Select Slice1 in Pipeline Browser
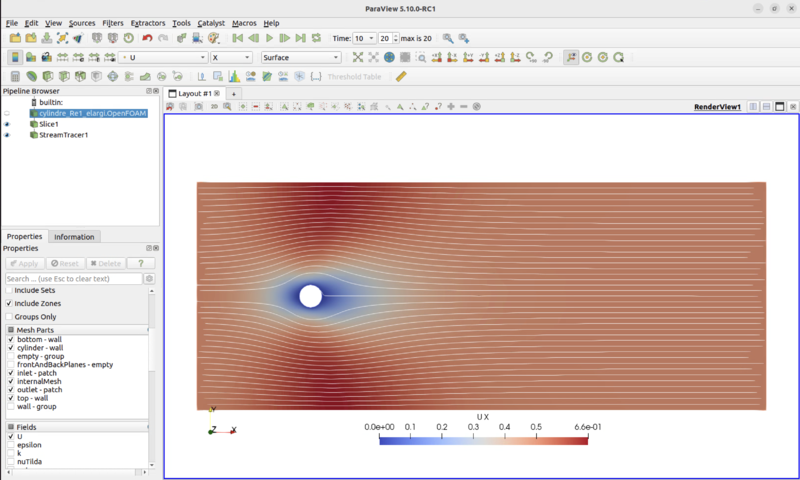The width and height of the screenshot is (800, 480). pyautogui.click(x=49, y=124)
